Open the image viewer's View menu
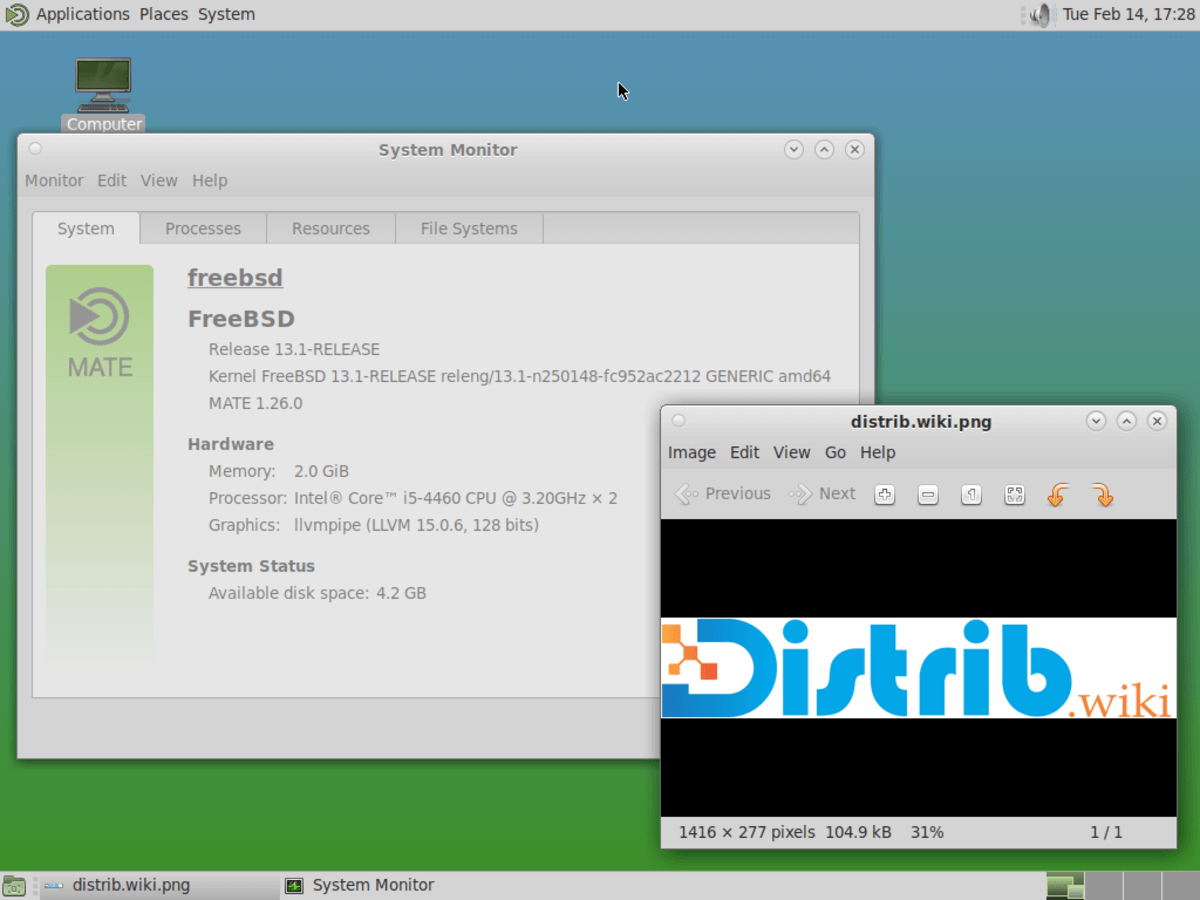The height and width of the screenshot is (900, 1200). 792,453
